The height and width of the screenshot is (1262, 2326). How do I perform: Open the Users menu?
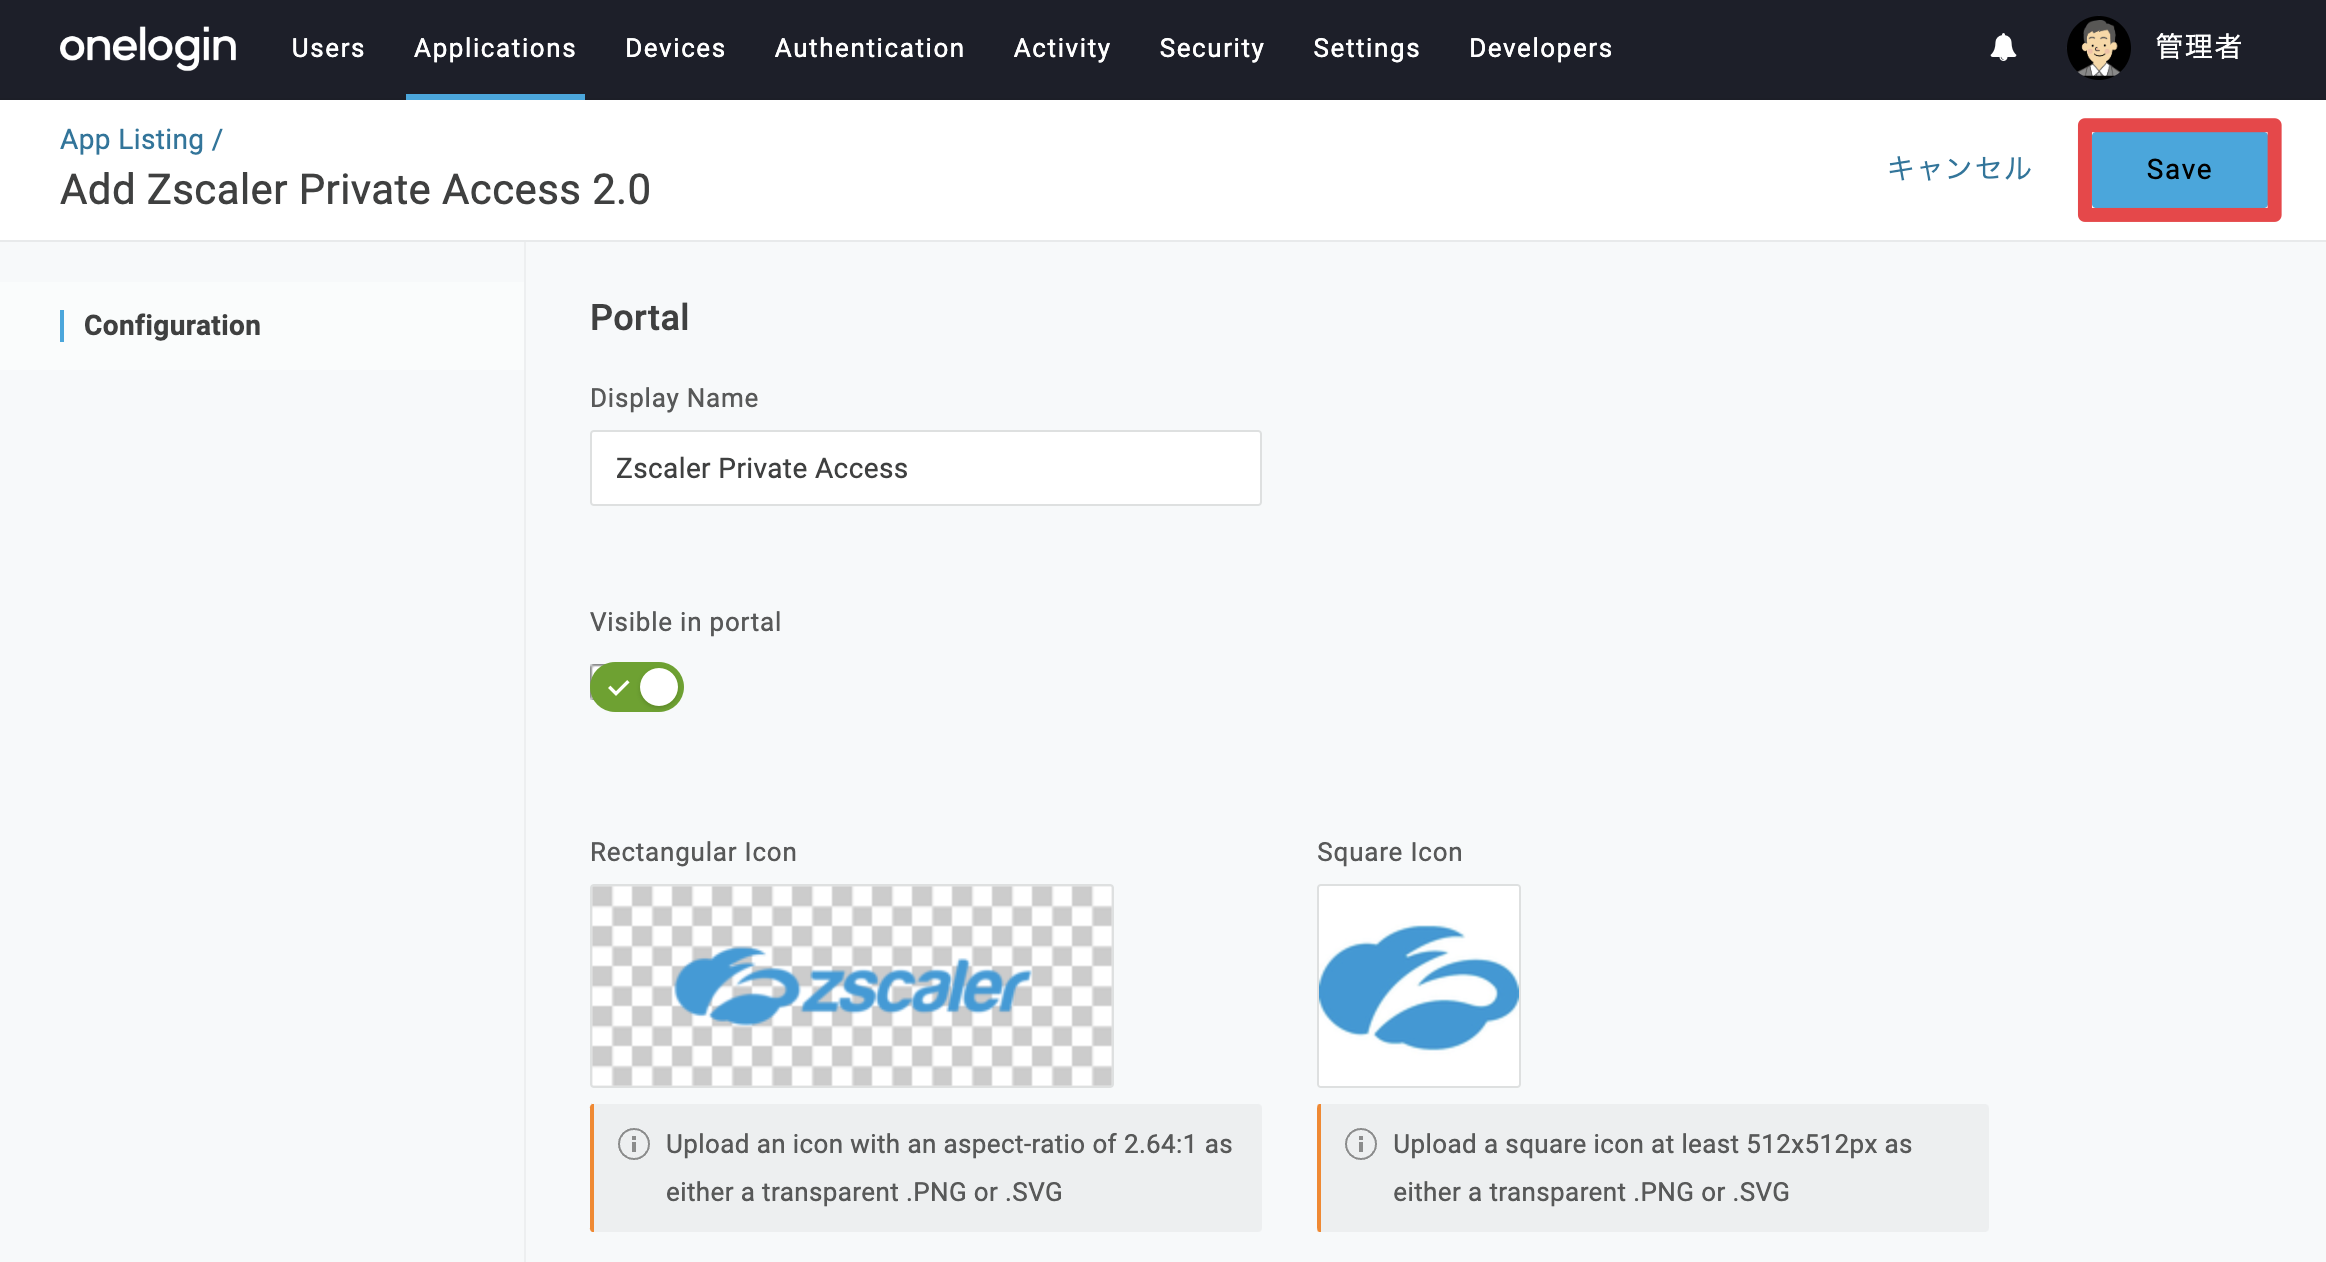click(x=328, y=48)
